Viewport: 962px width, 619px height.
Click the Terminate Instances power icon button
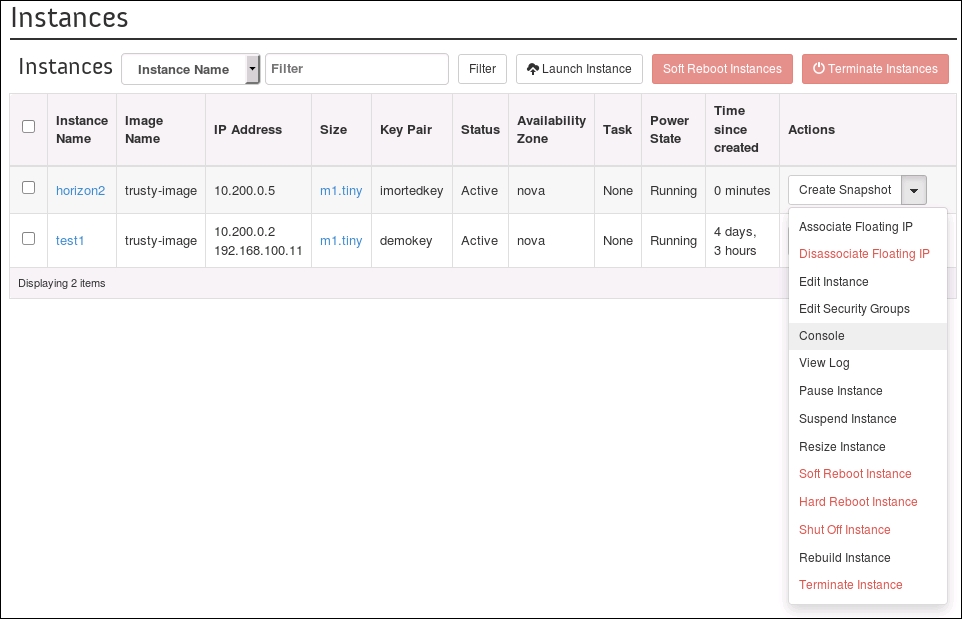(x=875, y=69)
